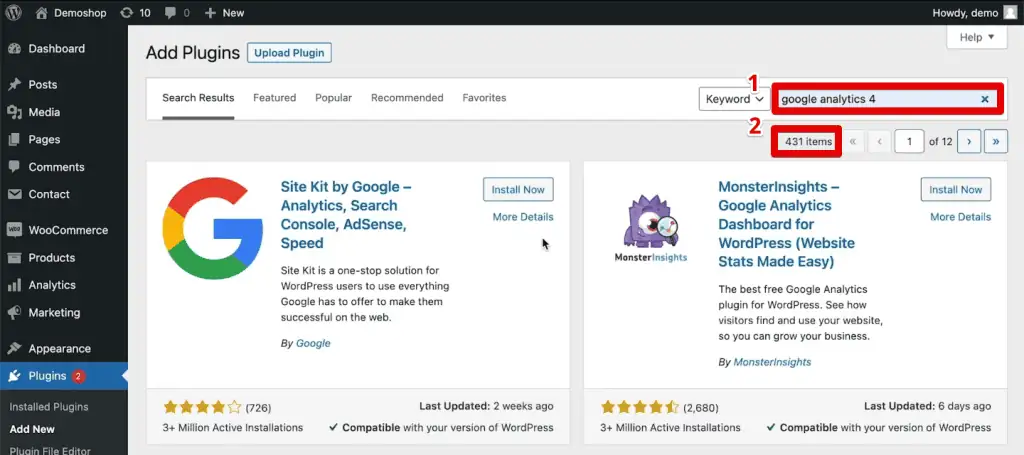Click the MonsterInsights plugin logo
This screenshot has width=1024, height=455.
click(x=650, y=228)
